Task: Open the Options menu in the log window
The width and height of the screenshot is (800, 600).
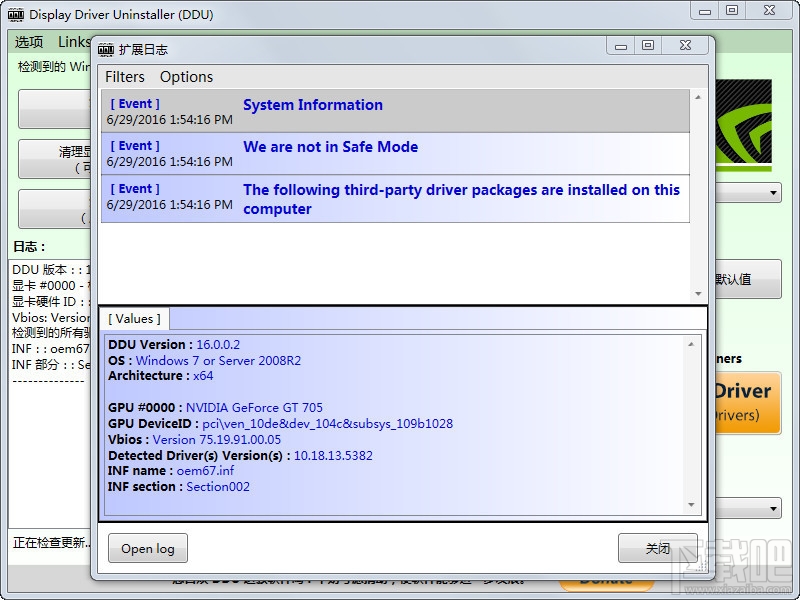Action: [186, 77]
